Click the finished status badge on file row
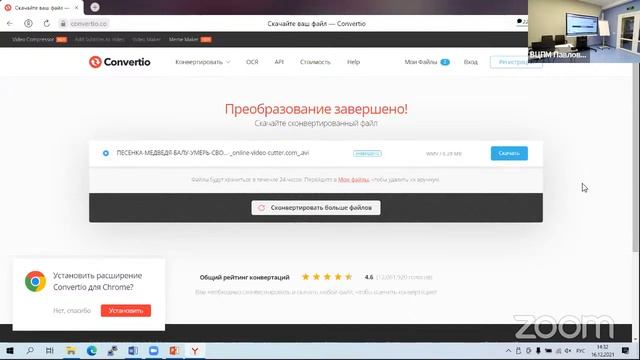 [x=367, y=153]
